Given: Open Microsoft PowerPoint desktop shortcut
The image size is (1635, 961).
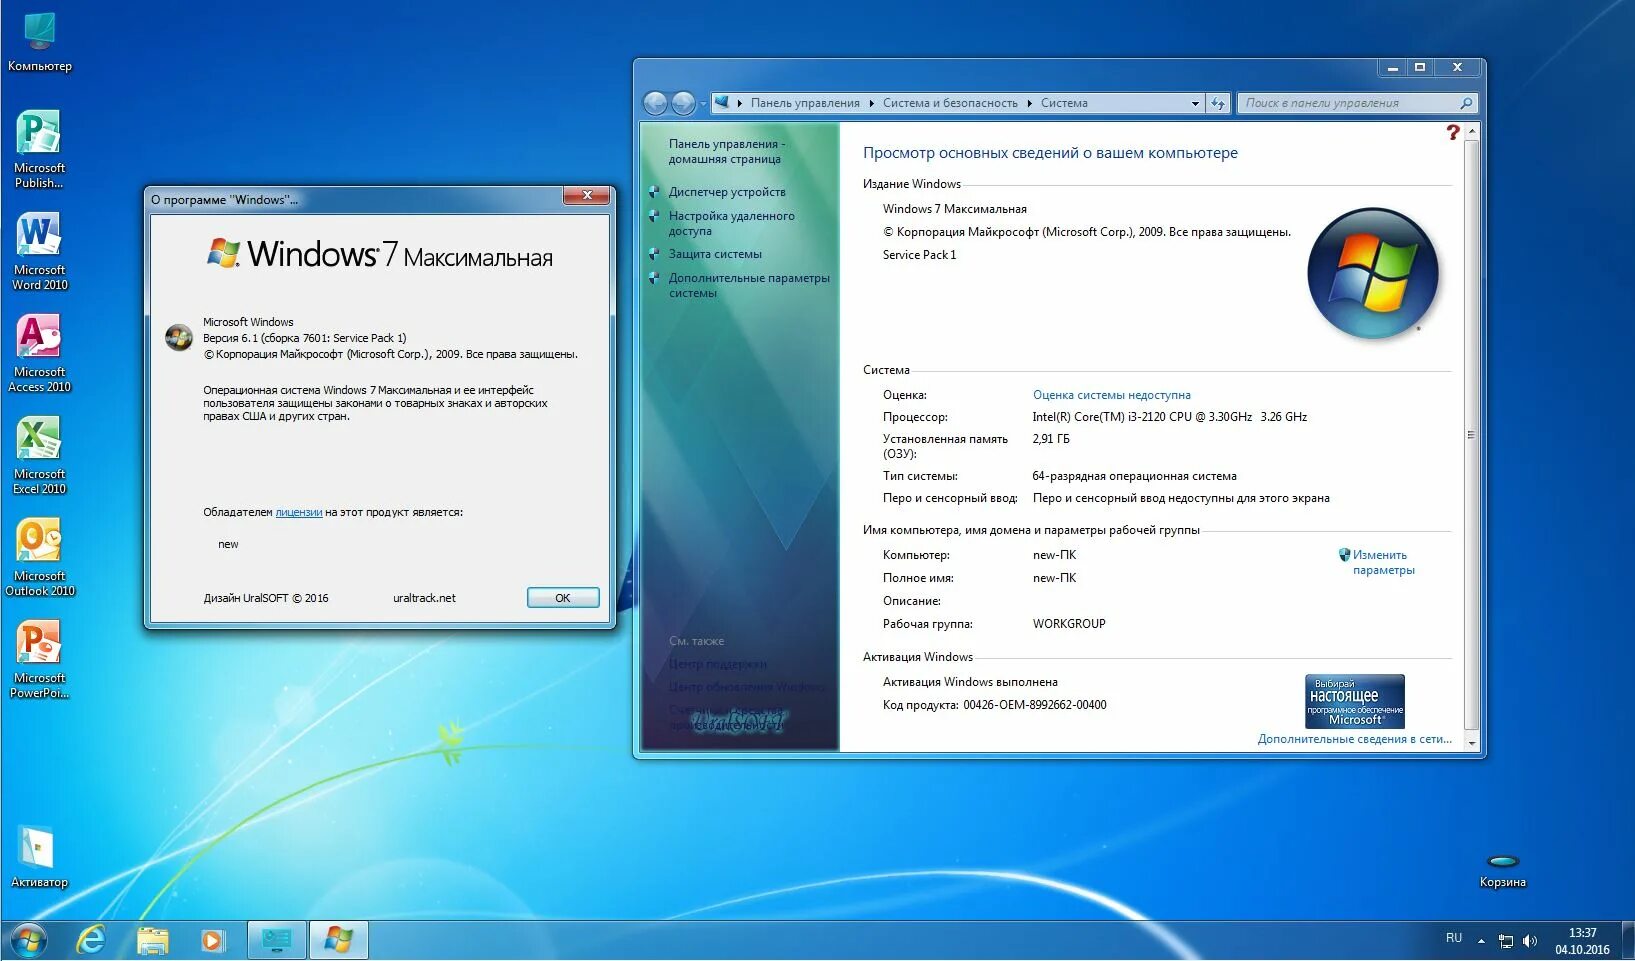Looking at the screenshot, I should [39, 659].
